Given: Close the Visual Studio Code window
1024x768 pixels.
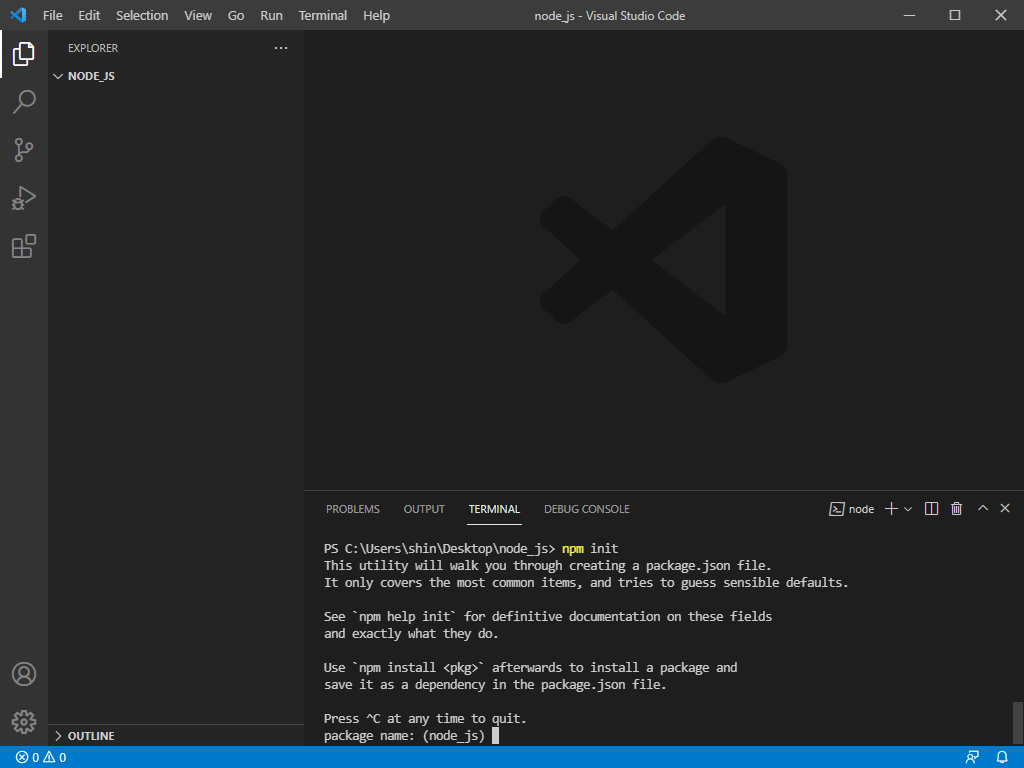Looking at the screenshot, I should (1000, 15).
